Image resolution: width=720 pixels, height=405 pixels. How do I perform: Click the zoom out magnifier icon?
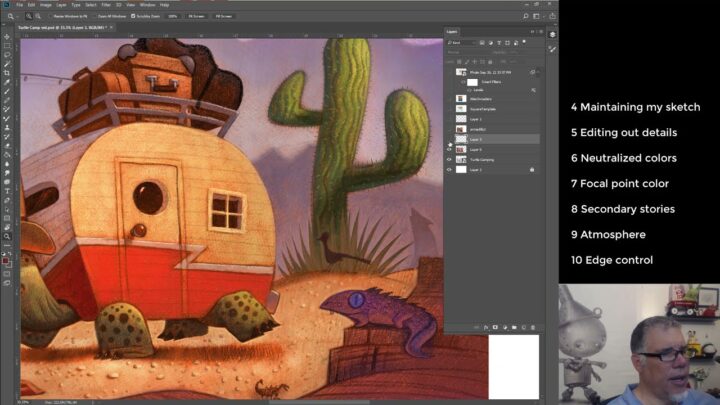pyautogui.click(x=37, y=17)
